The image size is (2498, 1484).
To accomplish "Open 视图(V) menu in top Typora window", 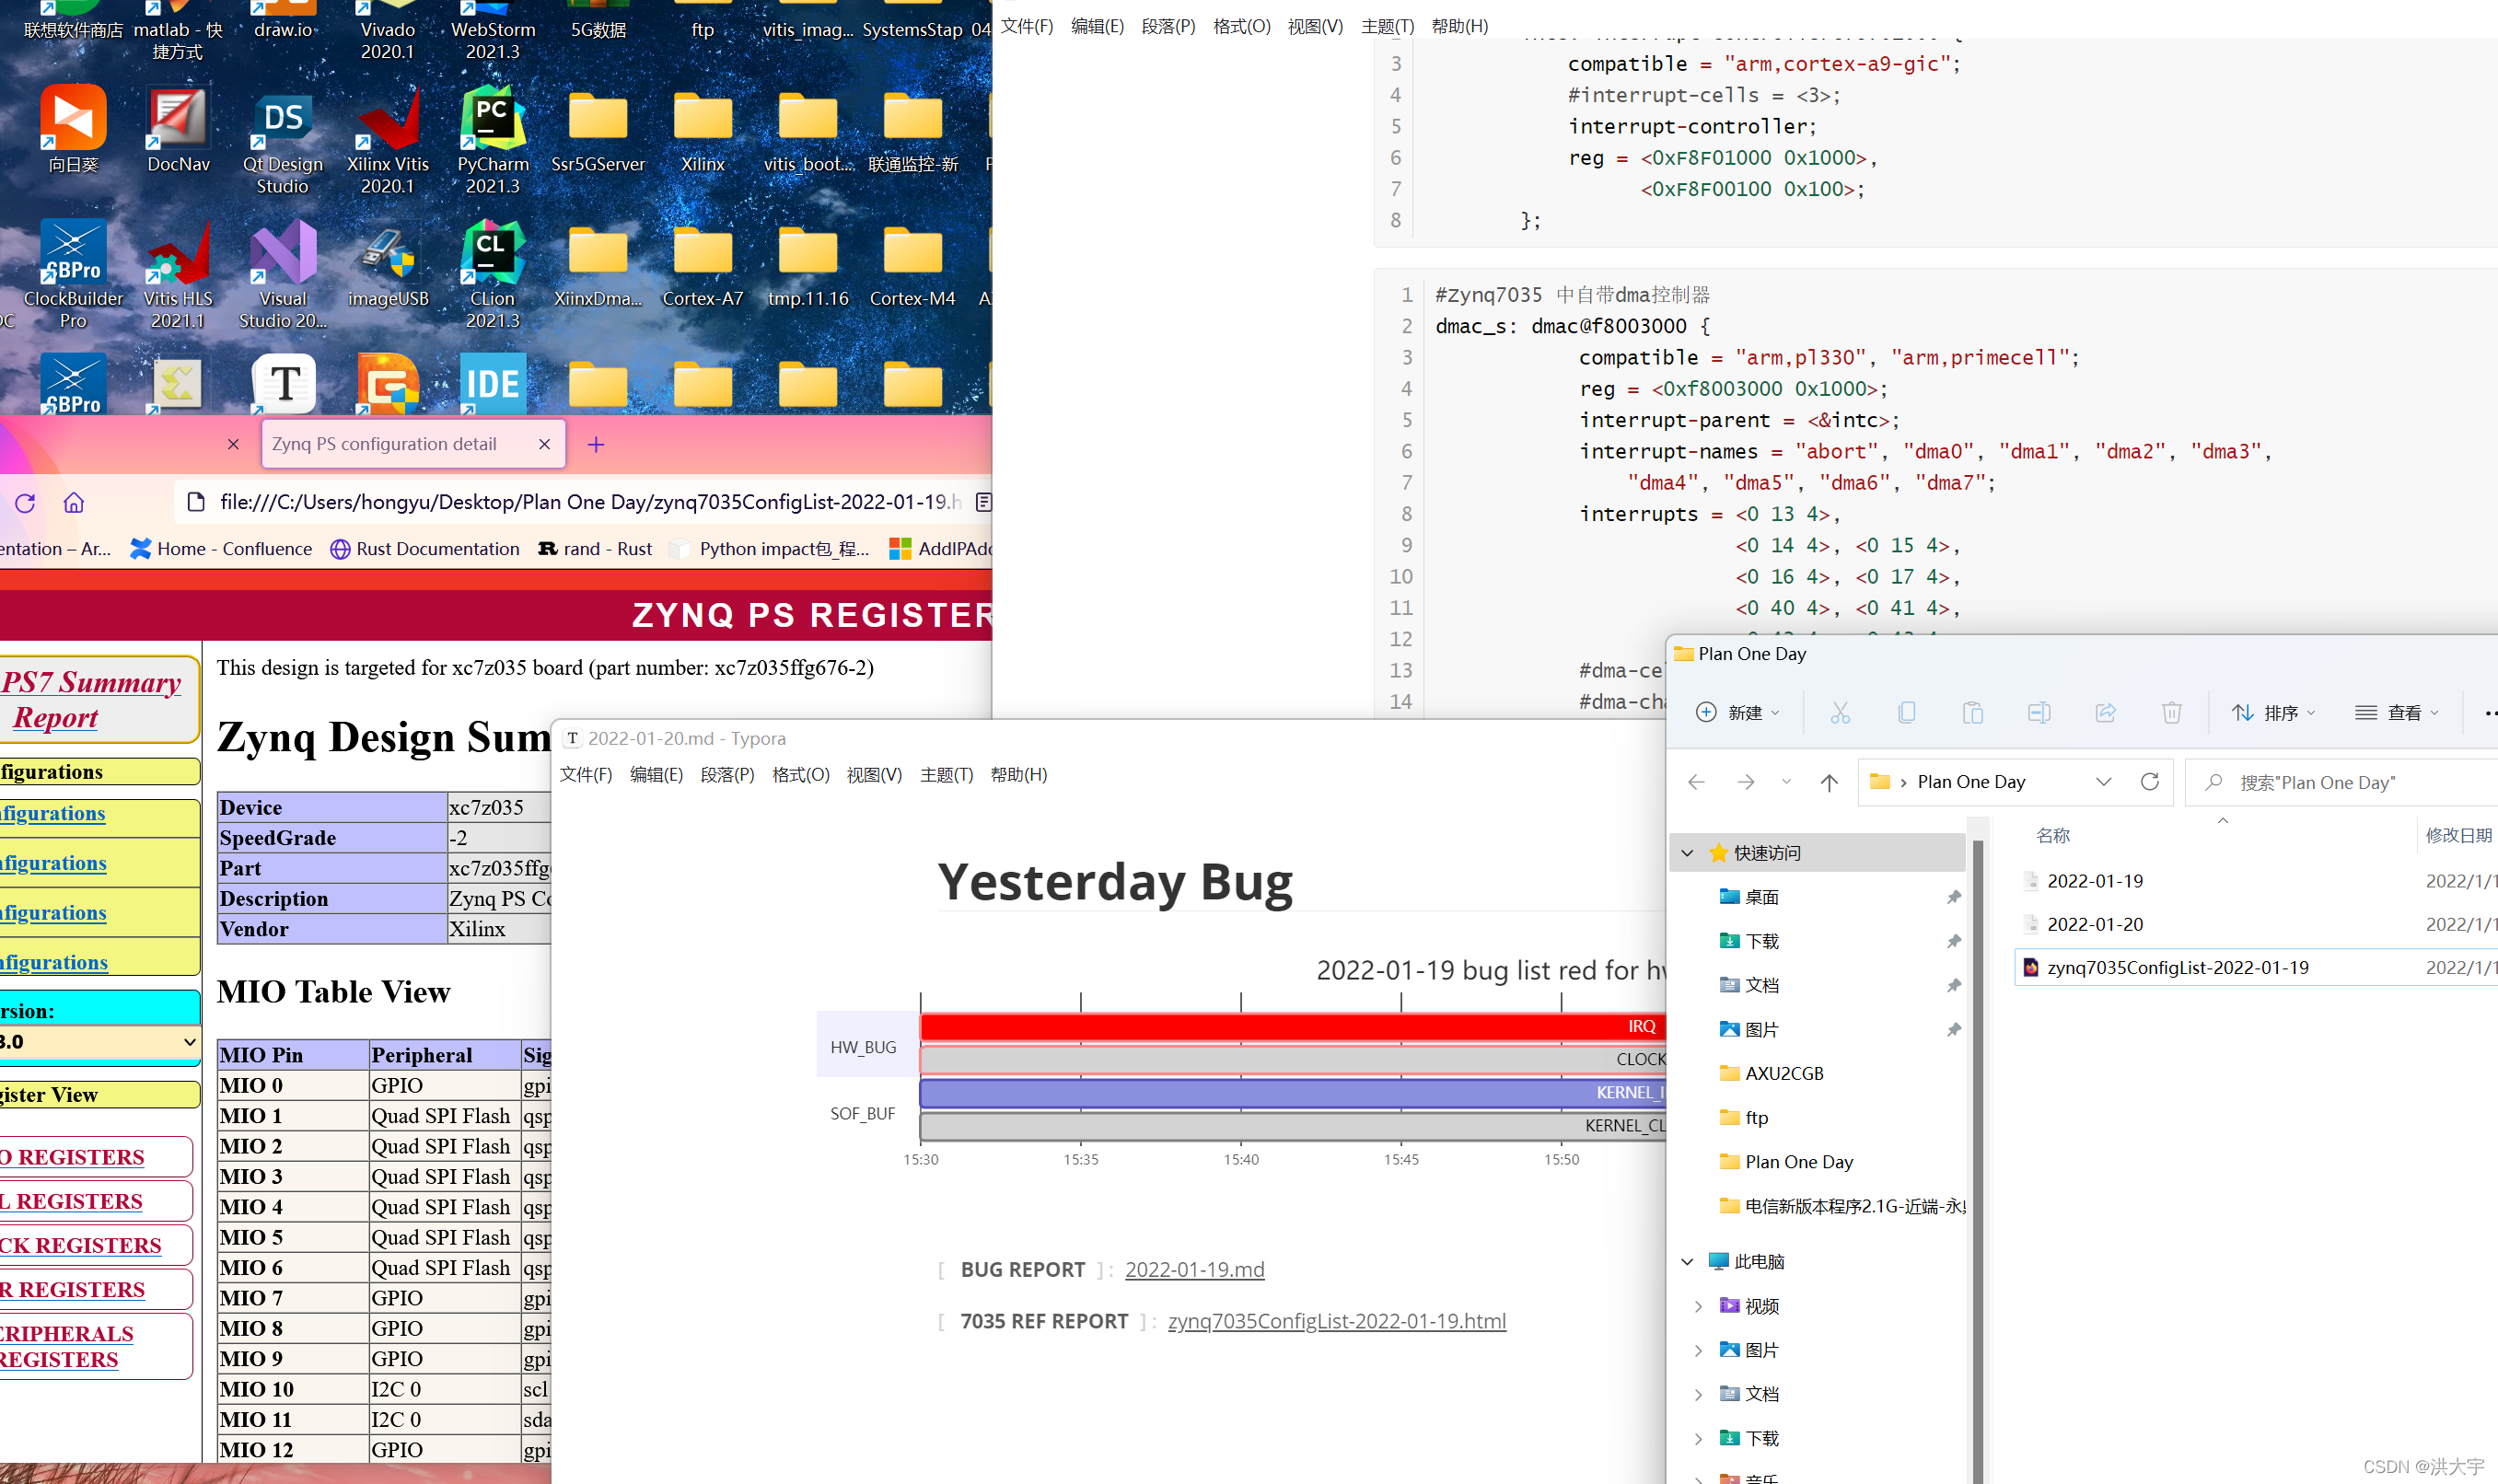I will point(1315,26).
